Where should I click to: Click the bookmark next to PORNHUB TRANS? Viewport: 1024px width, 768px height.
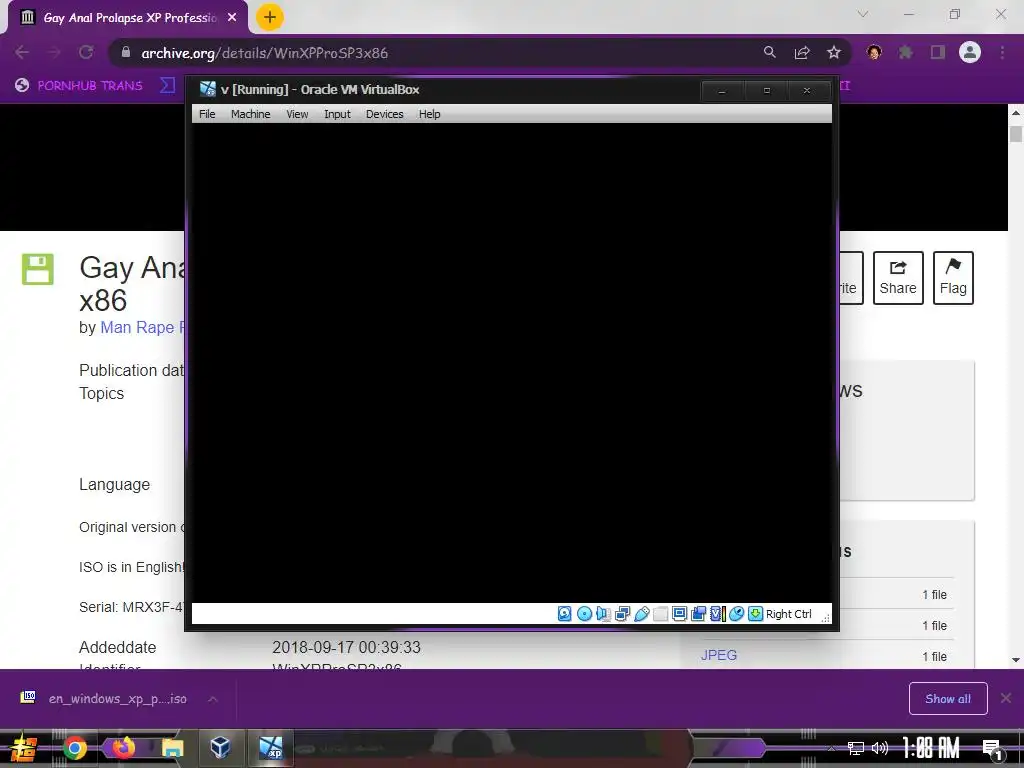point(168,86)
